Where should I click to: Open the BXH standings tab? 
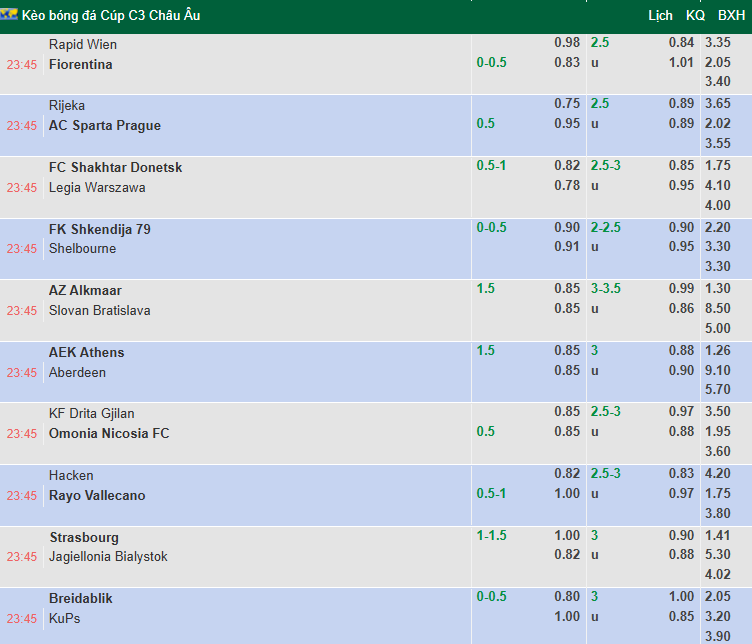[x=731, y=15]
